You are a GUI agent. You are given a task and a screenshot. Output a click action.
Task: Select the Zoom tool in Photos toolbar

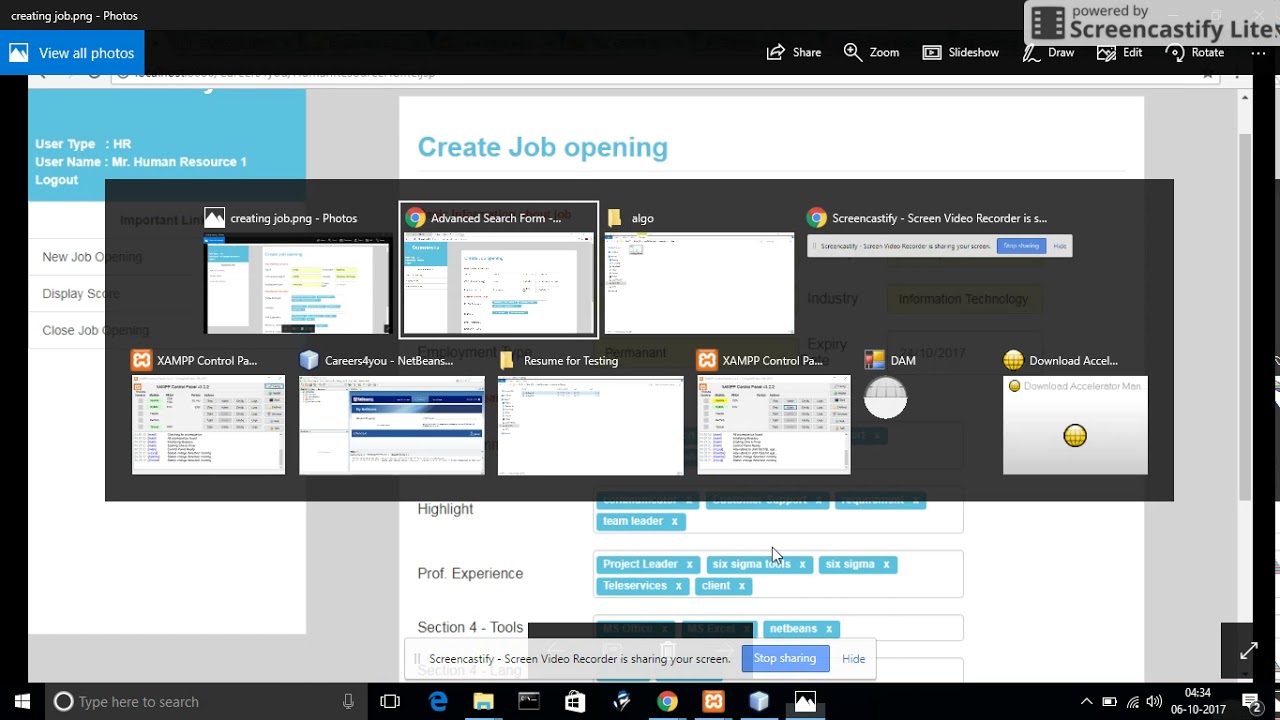pyautogui.click(x=871, y=52)
